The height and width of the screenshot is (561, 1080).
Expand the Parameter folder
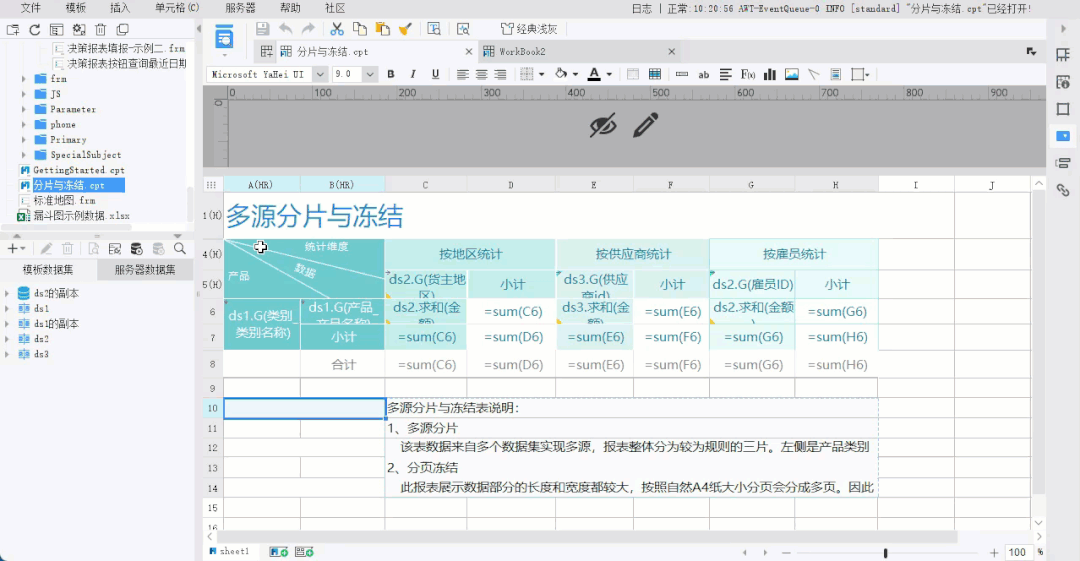23,109
